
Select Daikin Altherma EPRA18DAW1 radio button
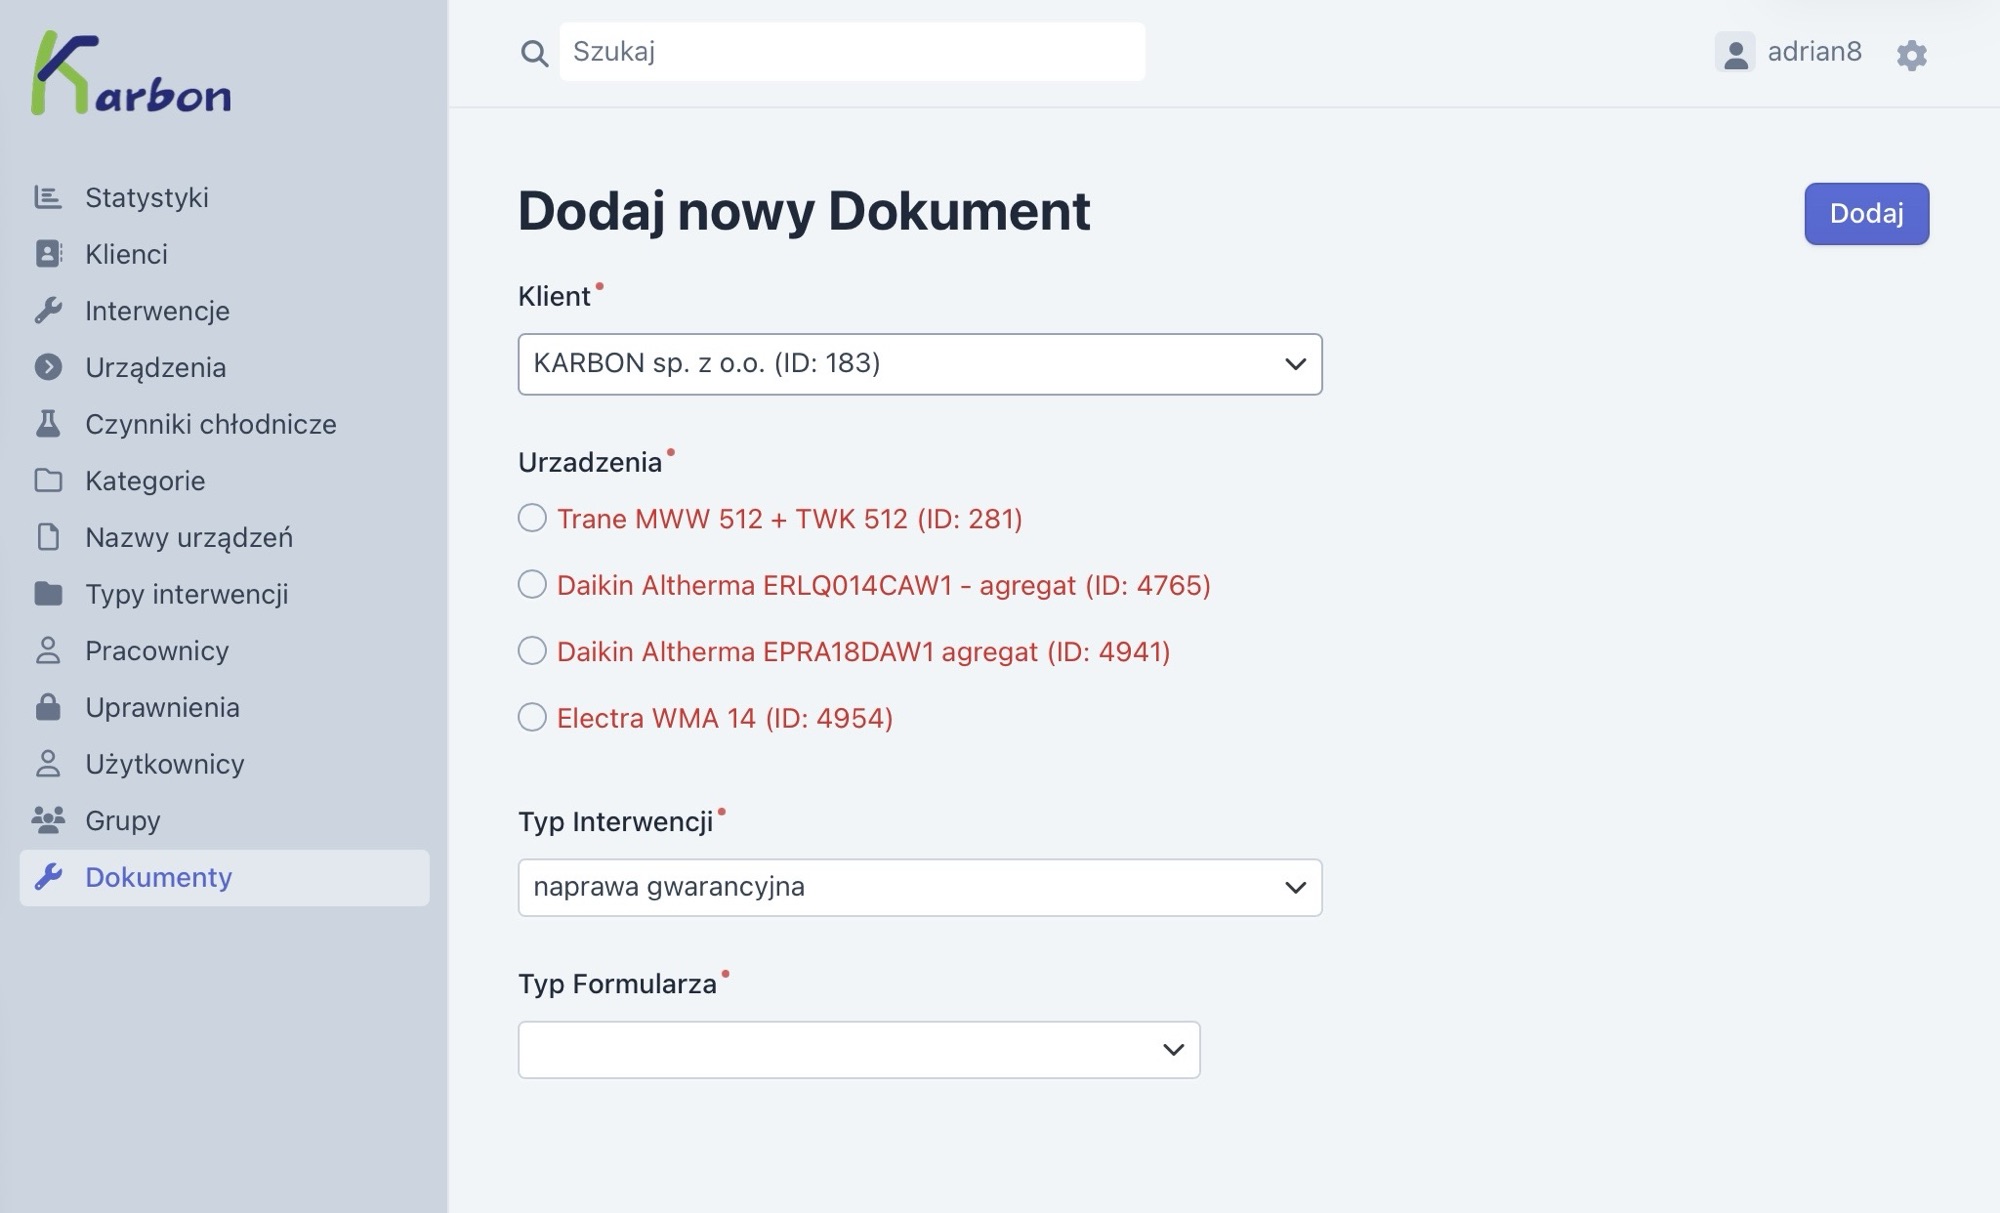coord(532,651)
